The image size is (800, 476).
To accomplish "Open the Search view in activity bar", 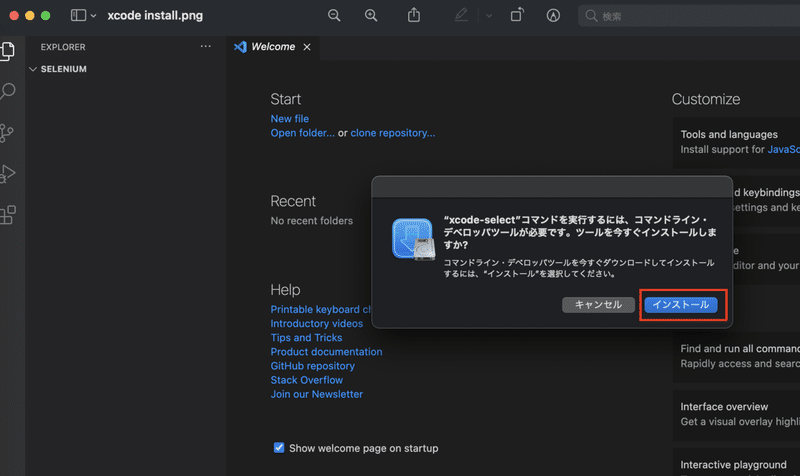I will [8, 91].
